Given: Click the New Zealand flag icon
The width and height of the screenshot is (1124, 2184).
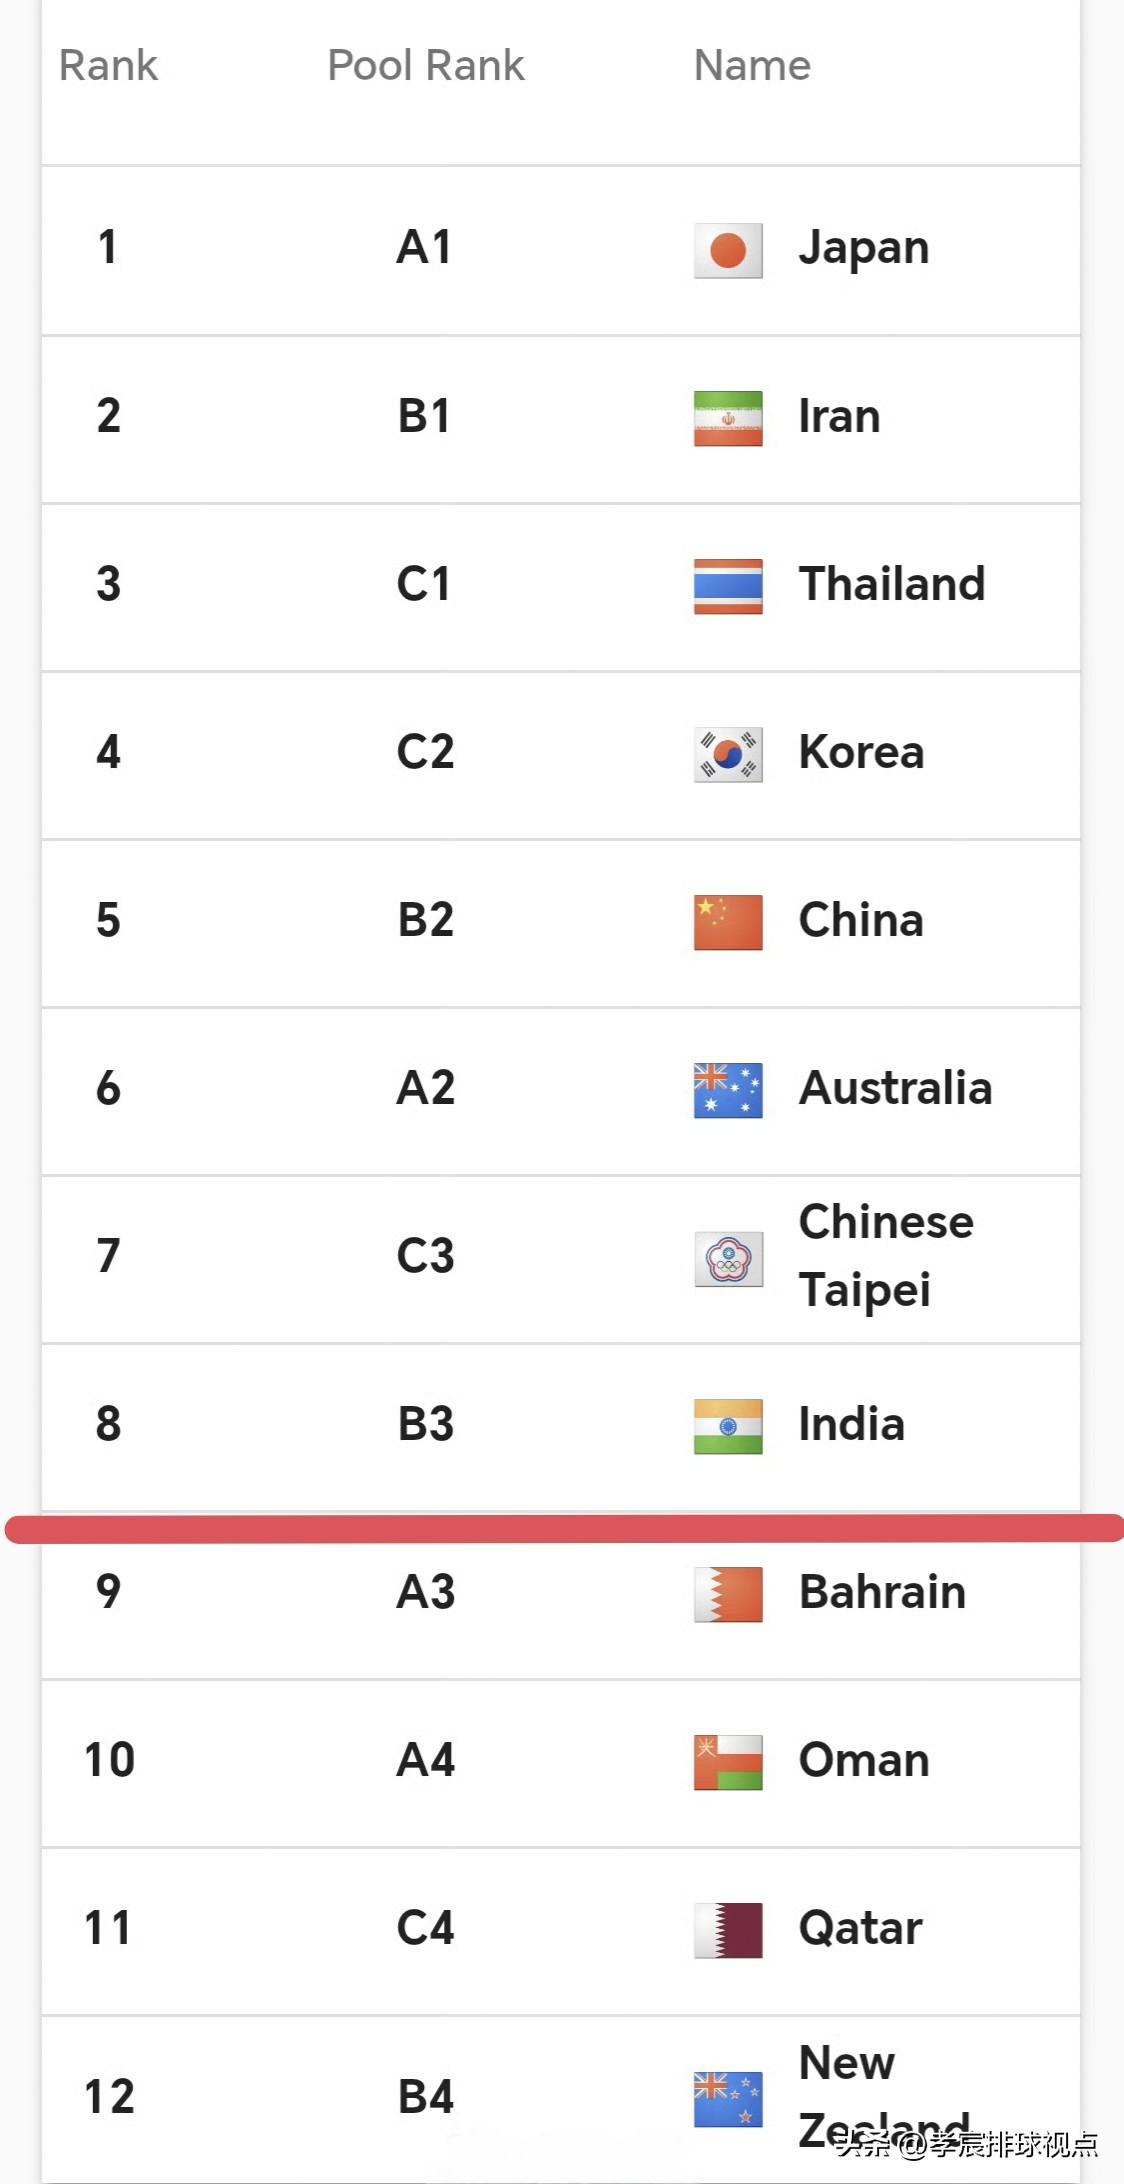Looking at the screenshot, I should (728, 2099).
